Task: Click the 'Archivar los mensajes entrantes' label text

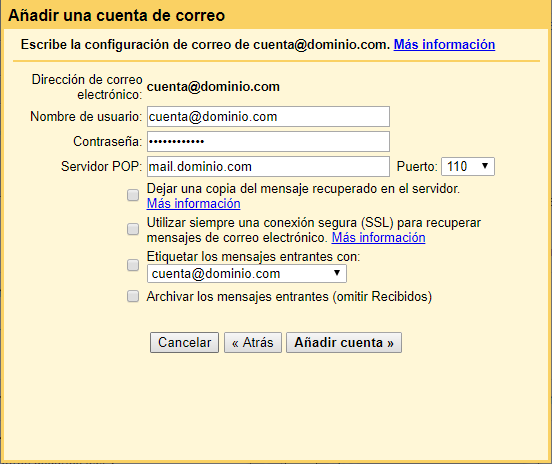Action: [x=289, y=296]
